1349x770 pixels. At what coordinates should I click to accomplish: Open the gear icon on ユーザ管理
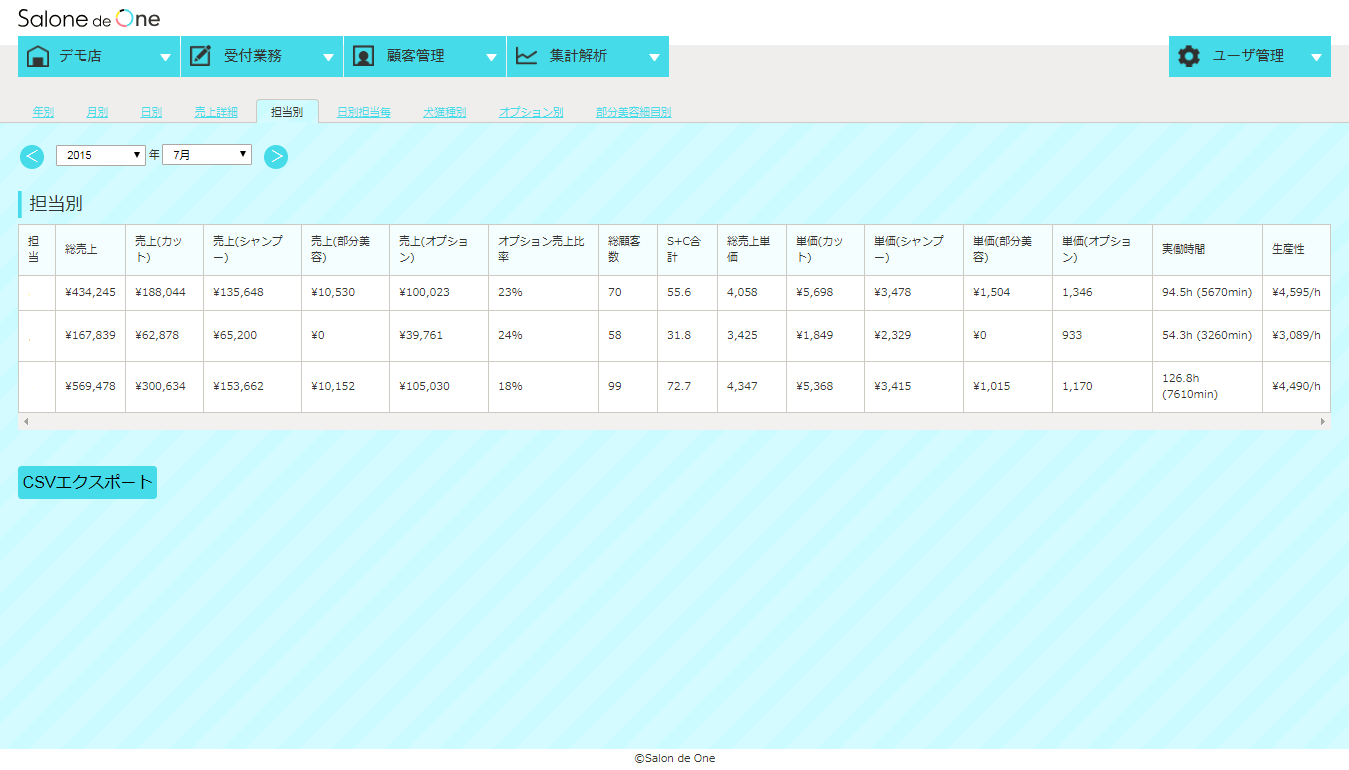[x=1189, y=57]
